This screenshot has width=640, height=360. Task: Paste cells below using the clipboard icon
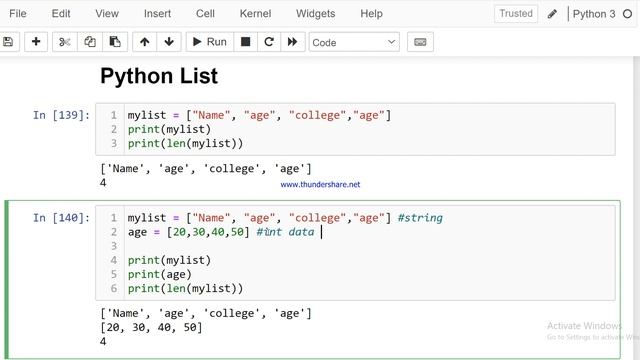click(x=115, y=42)
